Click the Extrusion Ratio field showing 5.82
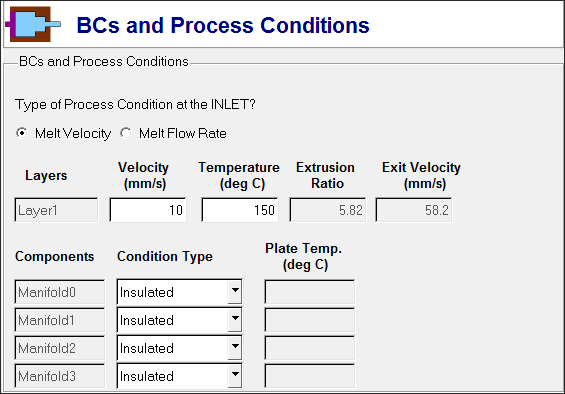This screenshot has width=565, height=394. 328,210
